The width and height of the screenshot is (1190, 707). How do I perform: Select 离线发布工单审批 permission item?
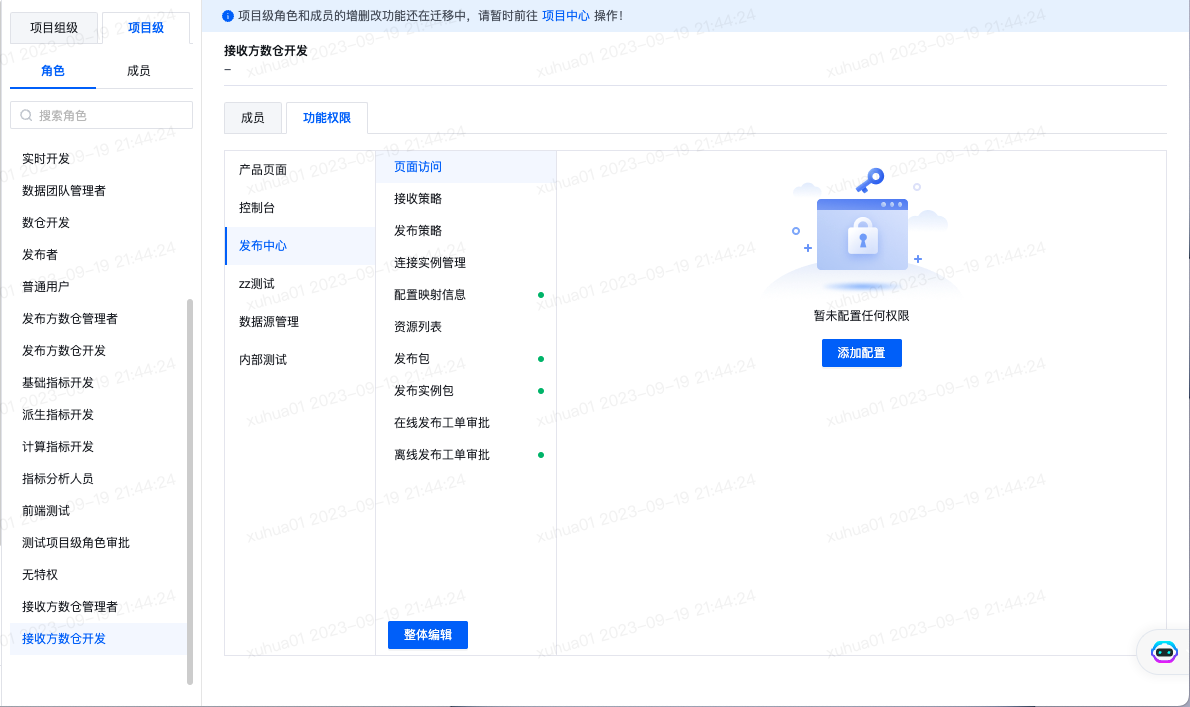tap(466, 455)
